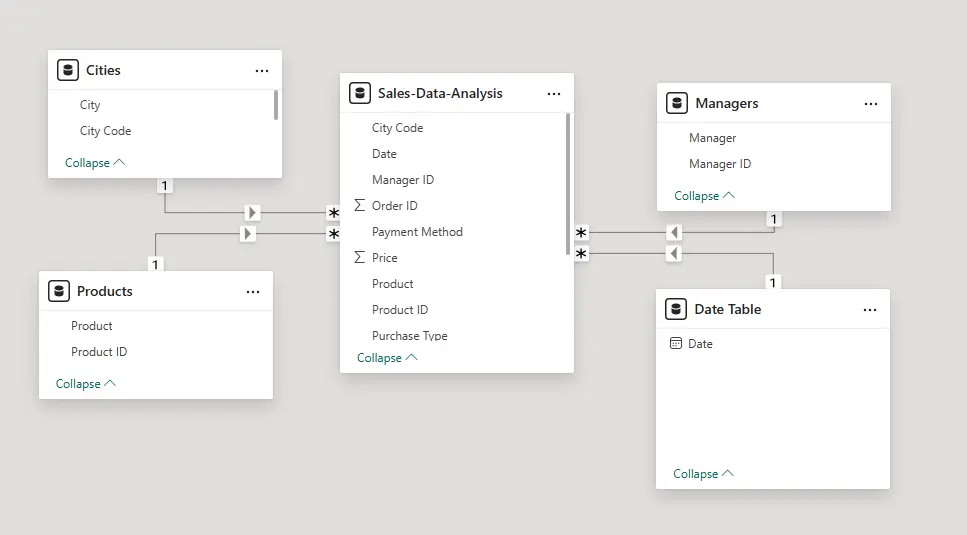Click the 1 cardinality marker under Cities table
The image size is (967, 535).
click(164, 186)
